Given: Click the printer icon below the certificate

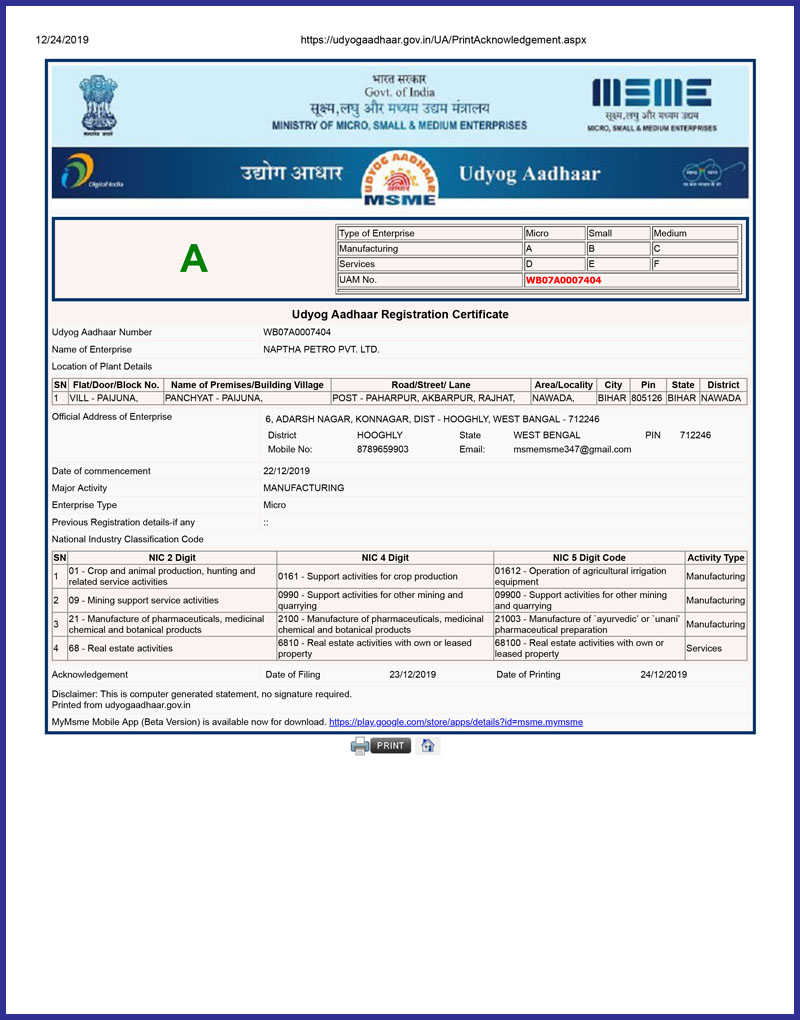Looking at the screenshot, I should tap(360, 746).
